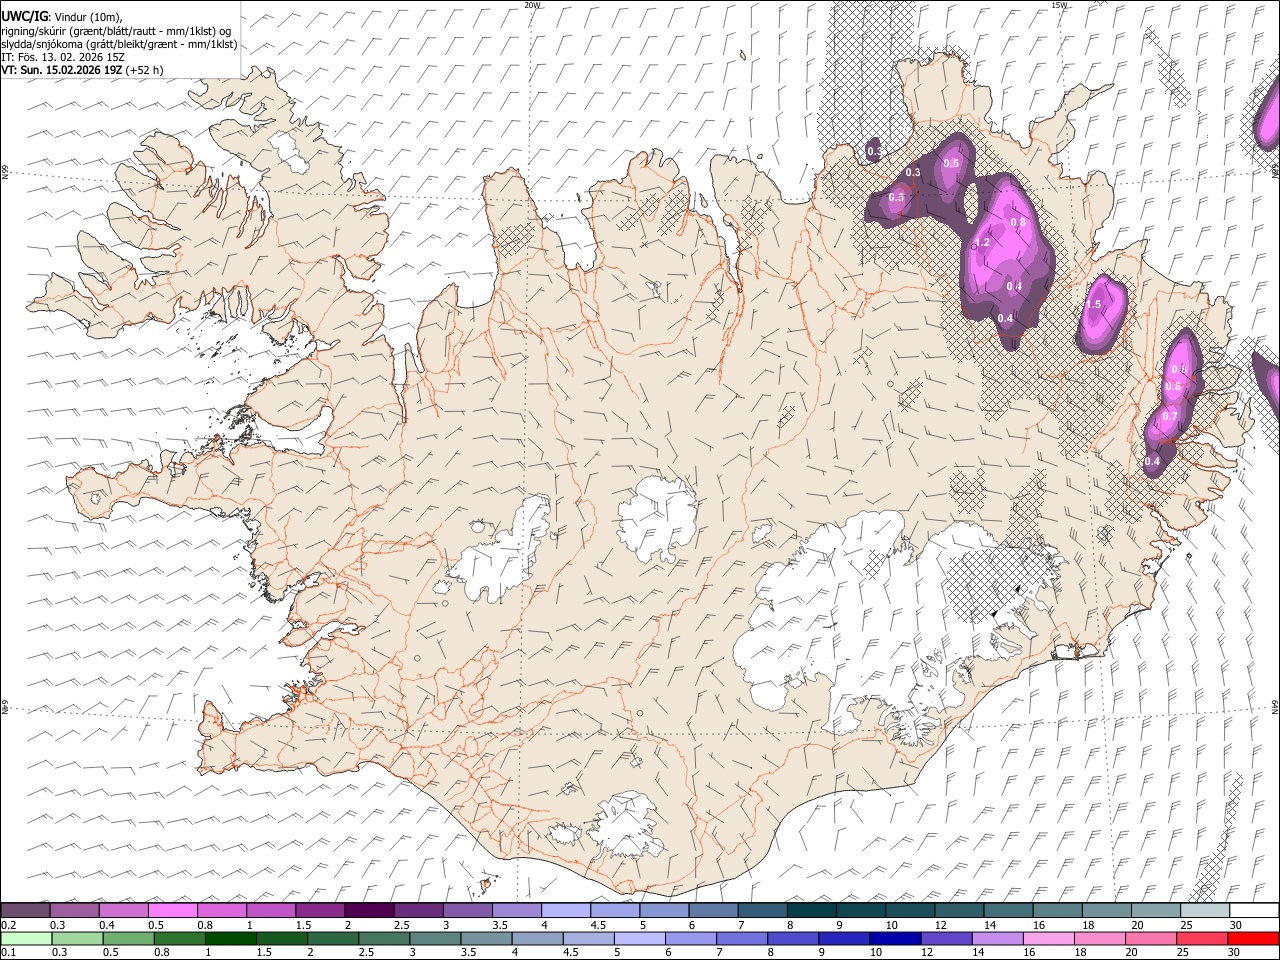Screen dimensions: 1280x960
Task: Click the '25' label in the snow legend
Action: 1186,925
